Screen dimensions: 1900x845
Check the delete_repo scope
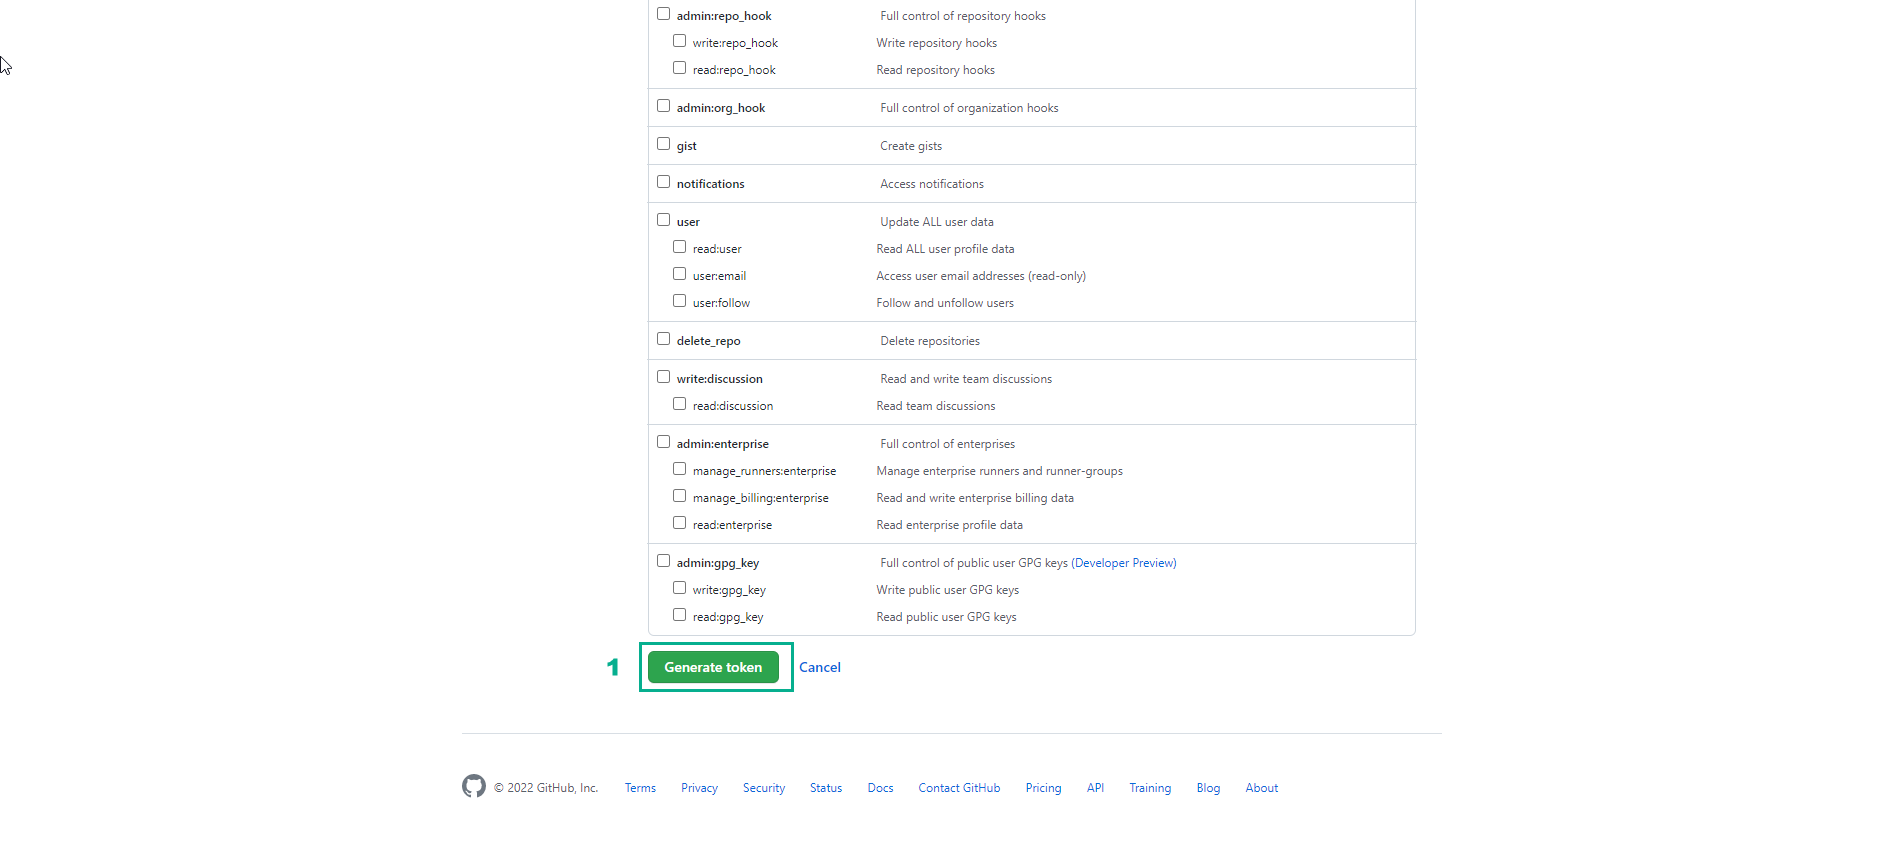663,339
